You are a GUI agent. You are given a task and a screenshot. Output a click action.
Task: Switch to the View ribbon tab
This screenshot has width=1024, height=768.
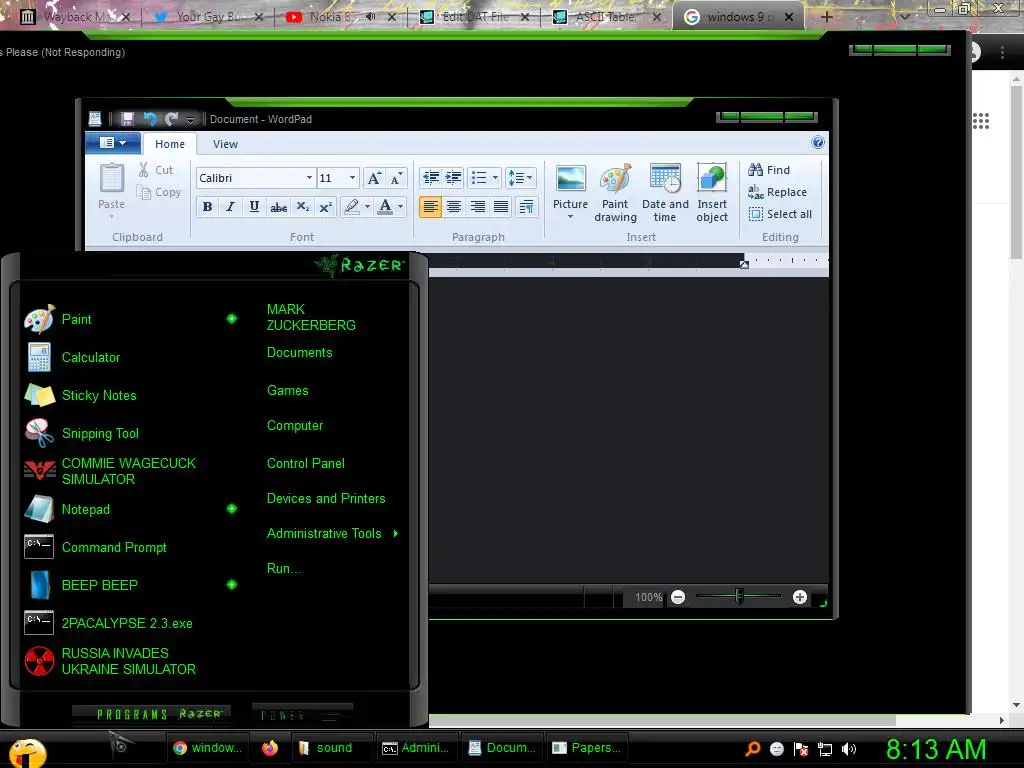225,144
